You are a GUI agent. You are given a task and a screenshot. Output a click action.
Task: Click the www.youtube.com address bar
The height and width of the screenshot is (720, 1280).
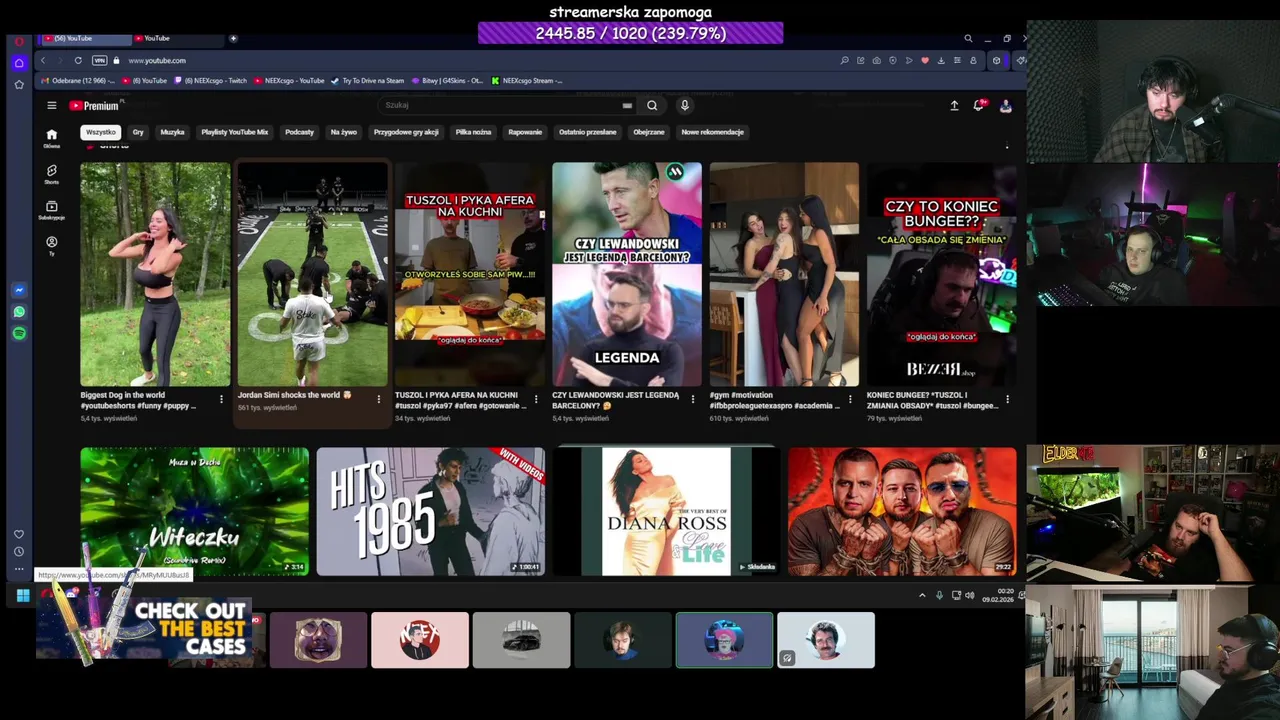tap(157, 60)
